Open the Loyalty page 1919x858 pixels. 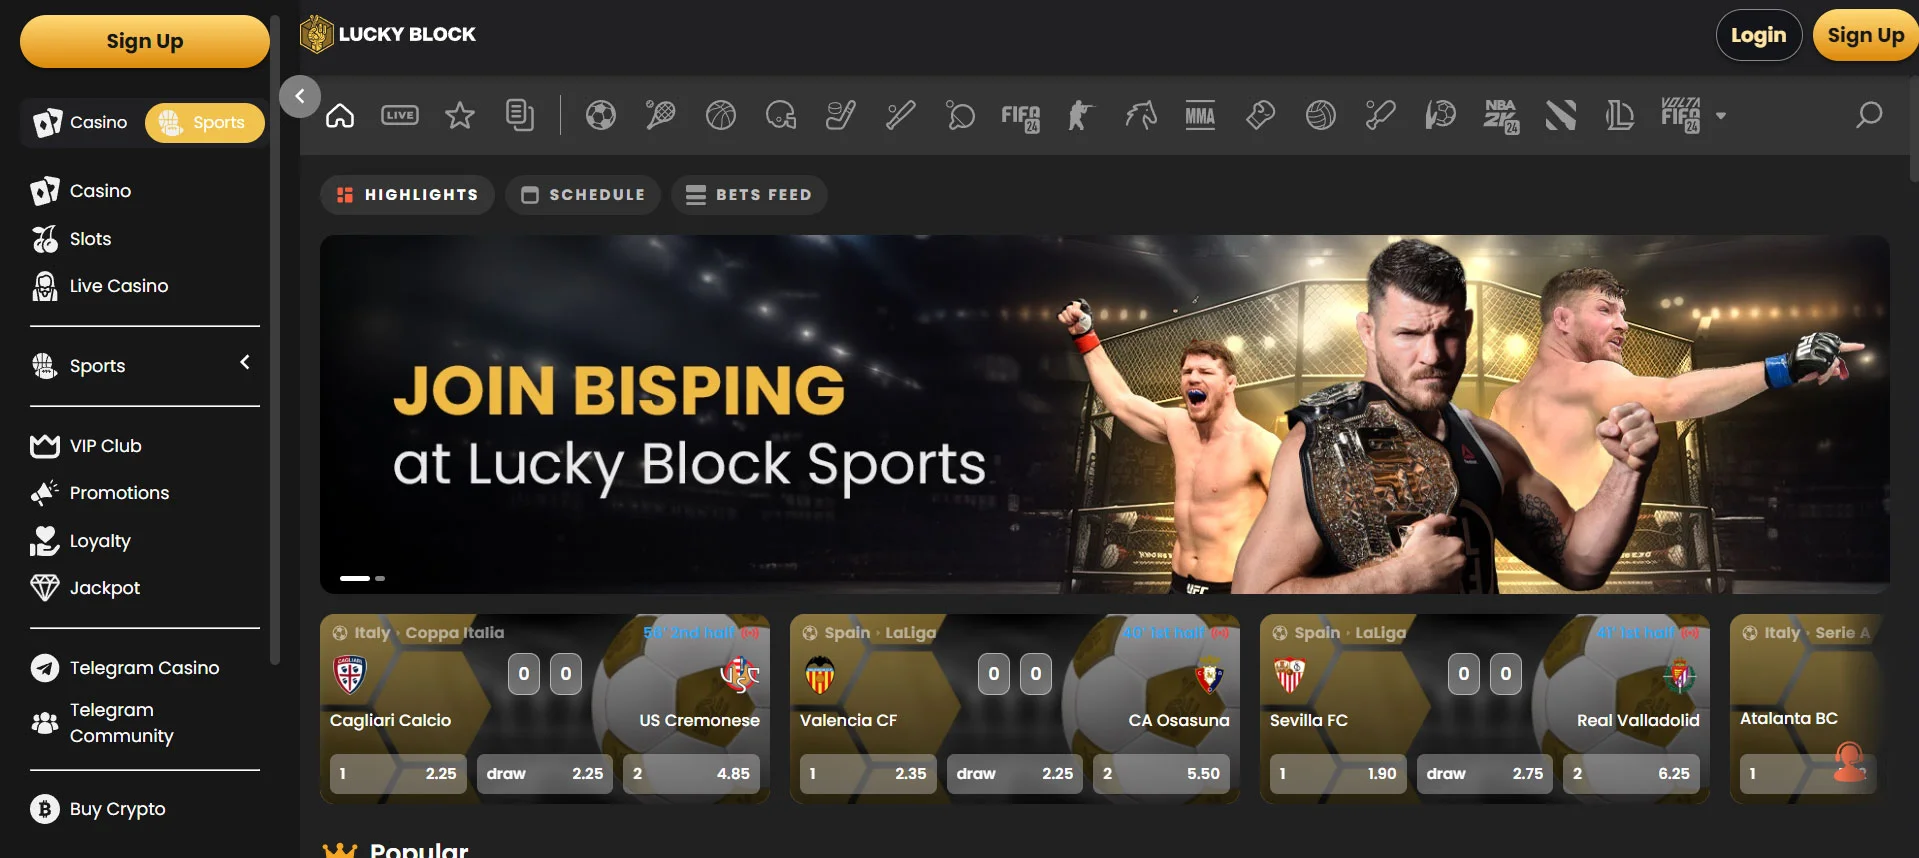click(81, 541)
